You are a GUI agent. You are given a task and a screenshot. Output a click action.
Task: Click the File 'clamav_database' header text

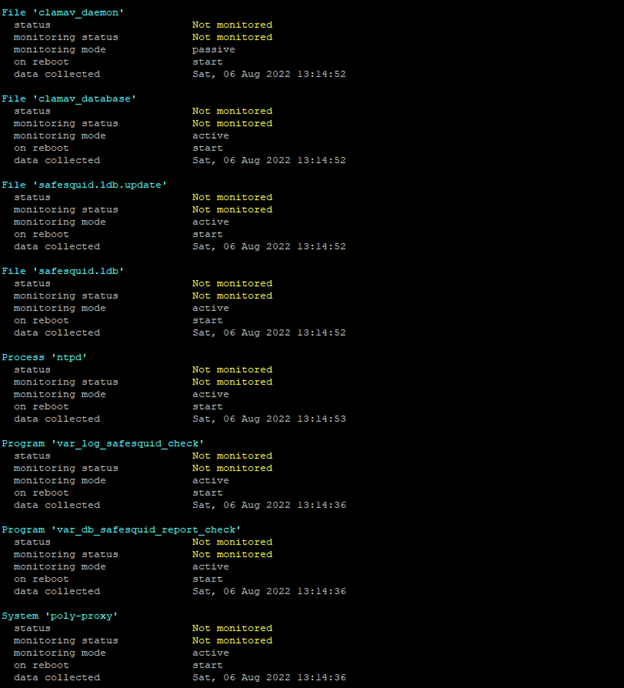(x=69, y=98)
